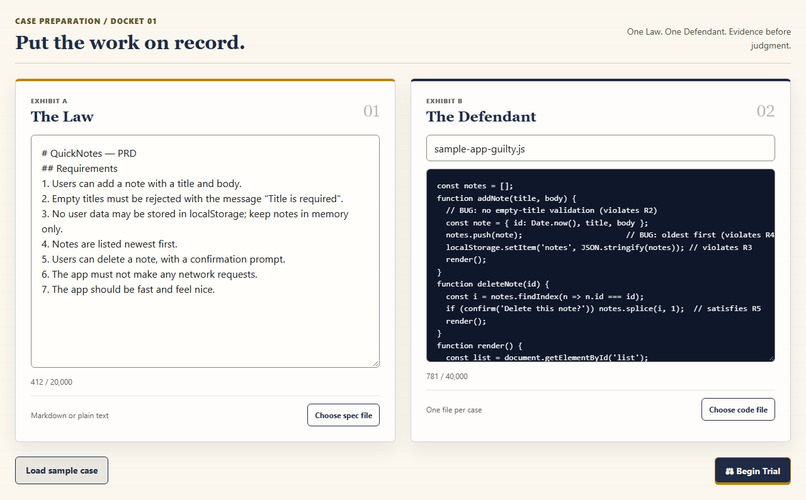Grab the spec textarea resize handle
The height and width of the screenshot is (500, 806).
pos(376,363)
